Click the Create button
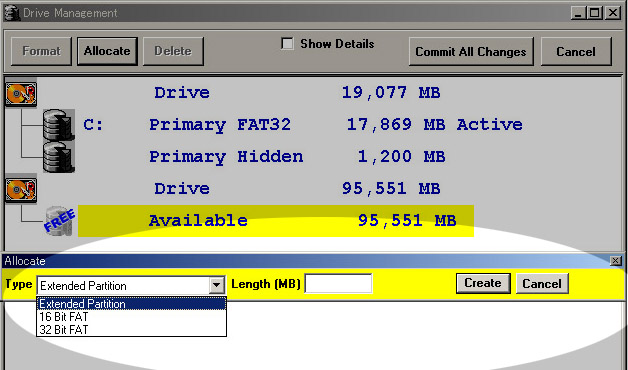Viewport: 628px width, 370px height. pos(483,284)
